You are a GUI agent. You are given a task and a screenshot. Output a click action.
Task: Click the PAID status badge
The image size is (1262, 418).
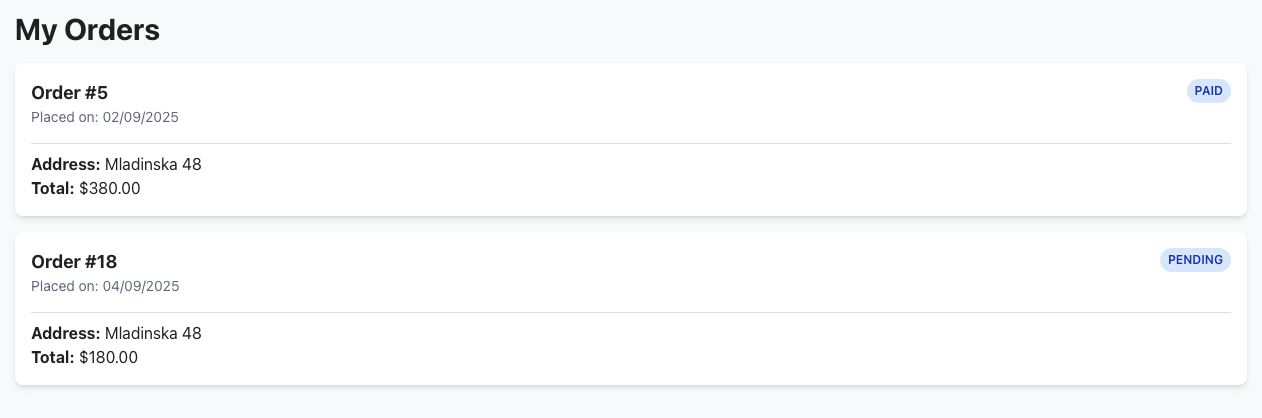(x=1208, y=91)
